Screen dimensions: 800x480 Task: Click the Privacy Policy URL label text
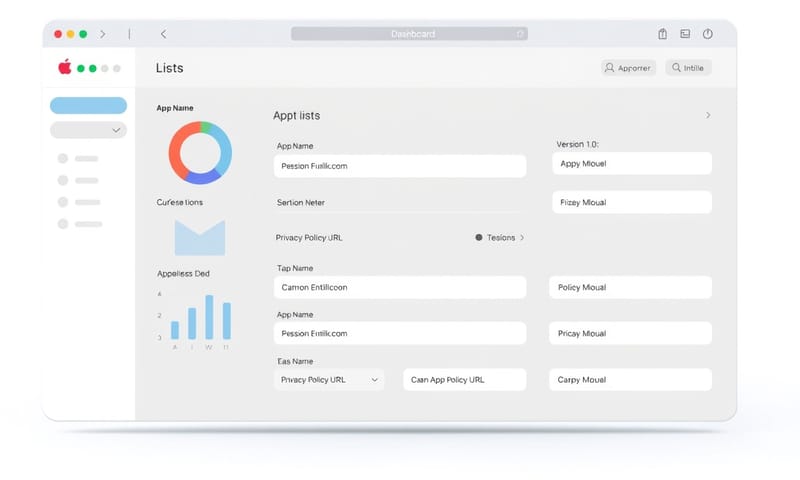point(309,238)
